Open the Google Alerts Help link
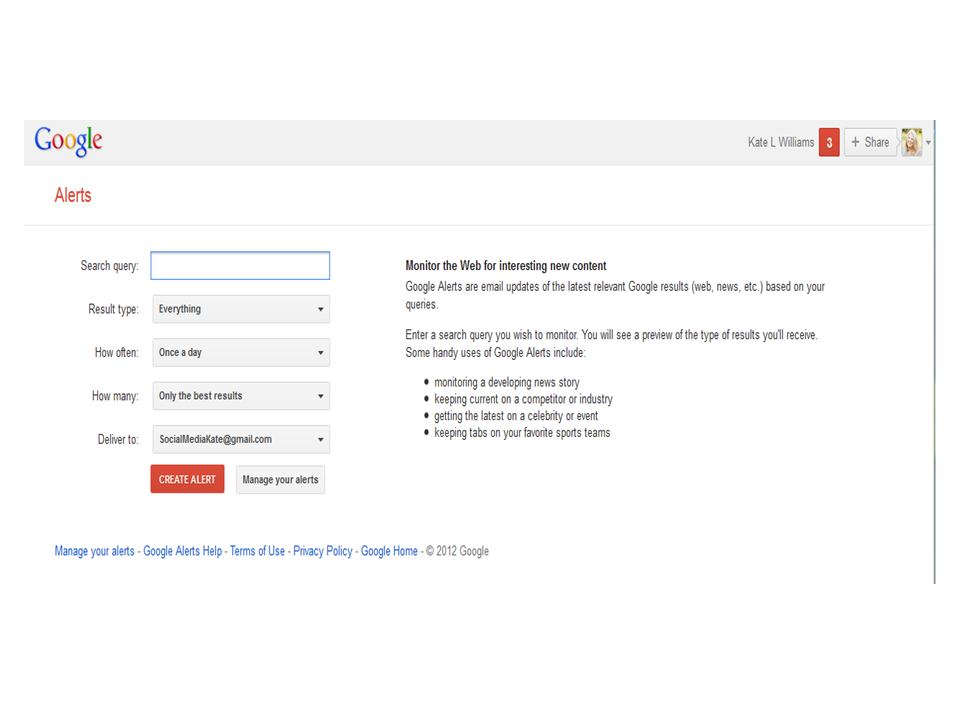The height and width of the screenshot is (720, 960). [x=182, y=551]
